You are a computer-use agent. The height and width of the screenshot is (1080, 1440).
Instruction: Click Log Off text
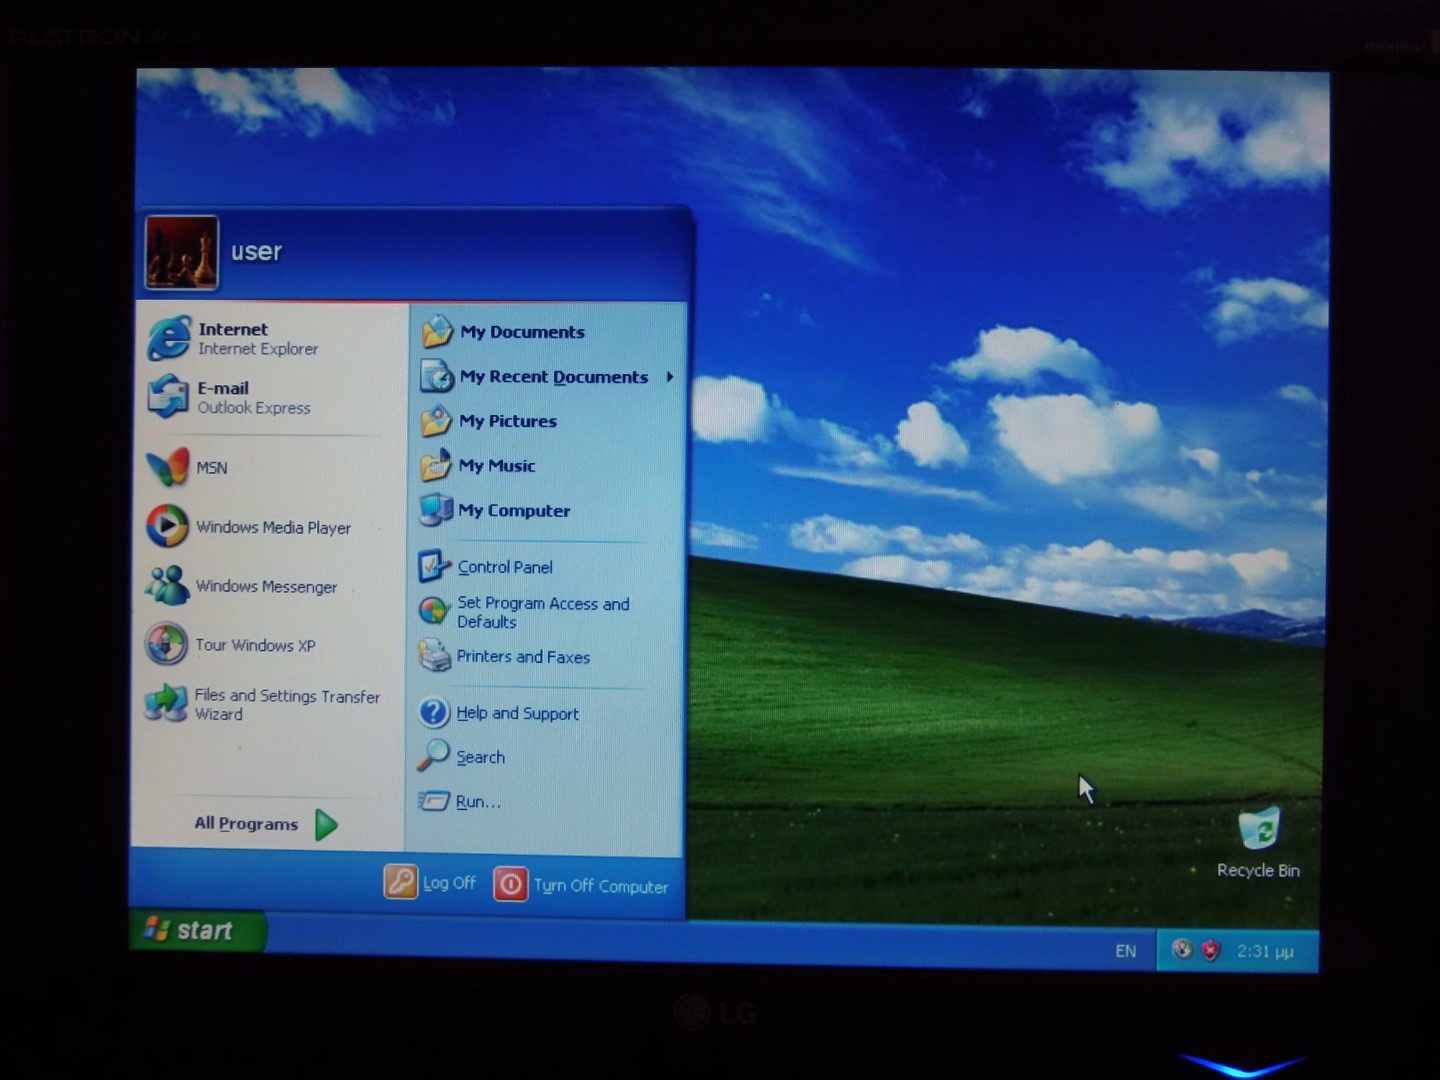[x=449, y=883]
